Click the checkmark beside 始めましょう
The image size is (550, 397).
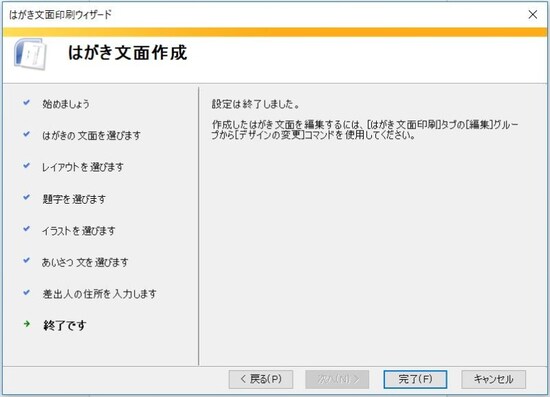26,102
